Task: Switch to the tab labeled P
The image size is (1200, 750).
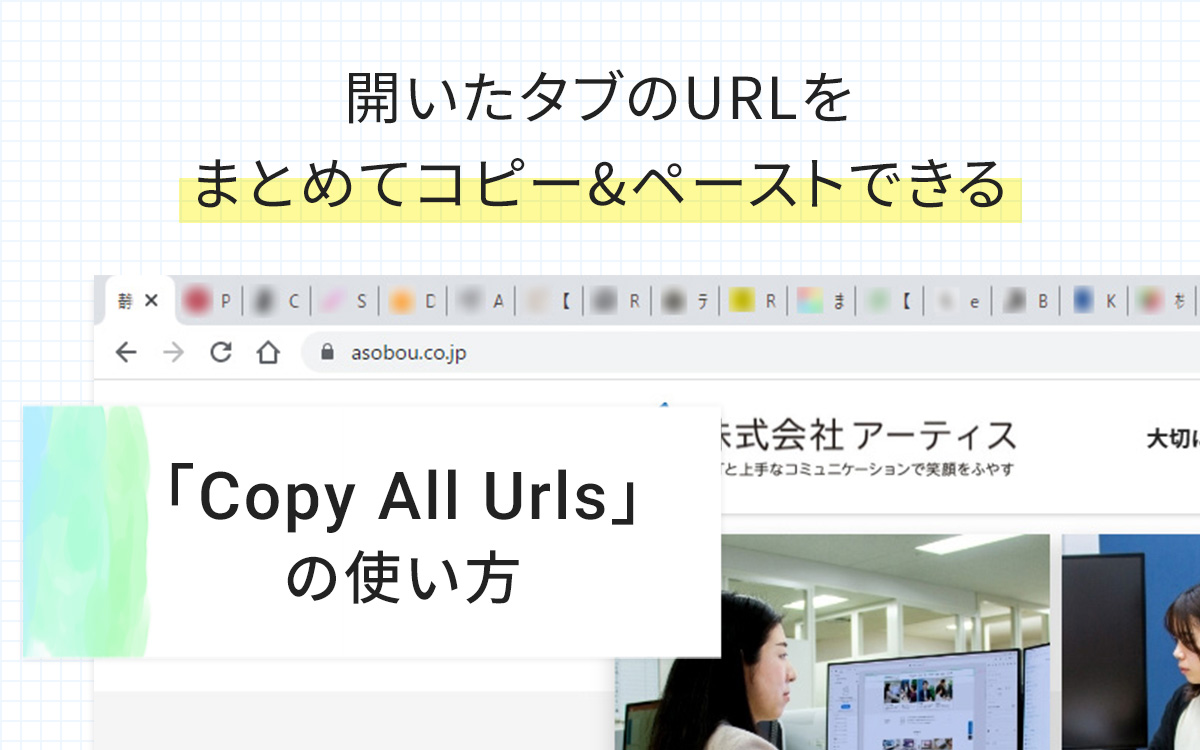Action: (209, 300)
